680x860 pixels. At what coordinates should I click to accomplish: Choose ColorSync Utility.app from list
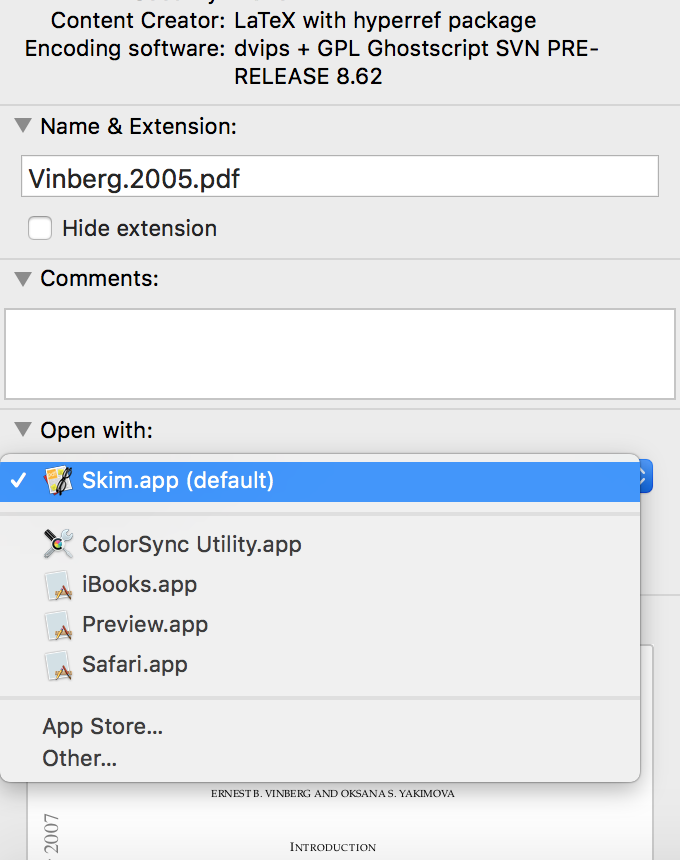click(x=320, y=544)
